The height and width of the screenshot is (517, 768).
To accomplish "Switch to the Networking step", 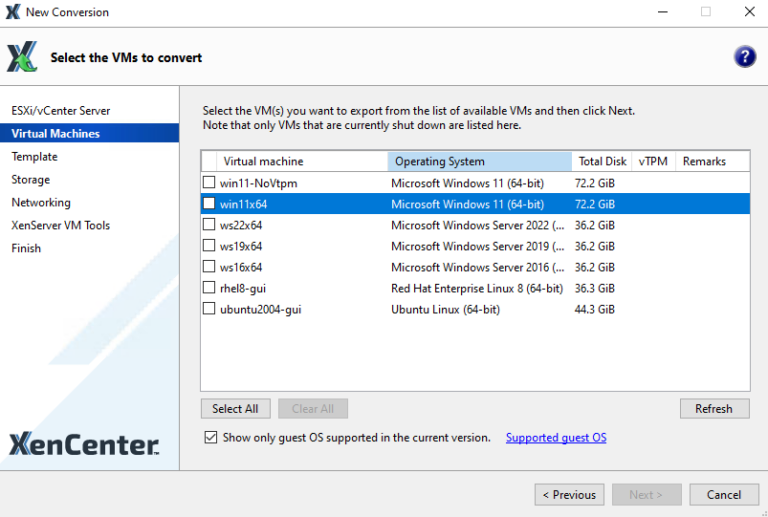I will (x=41, y=202).
